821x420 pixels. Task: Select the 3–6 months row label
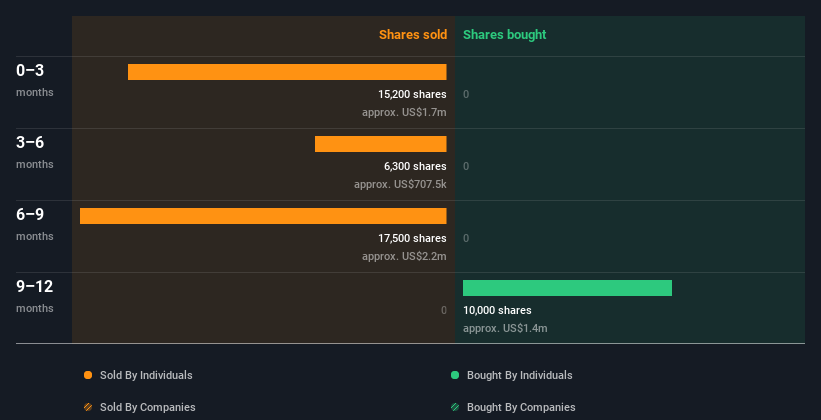coord(35,152)
